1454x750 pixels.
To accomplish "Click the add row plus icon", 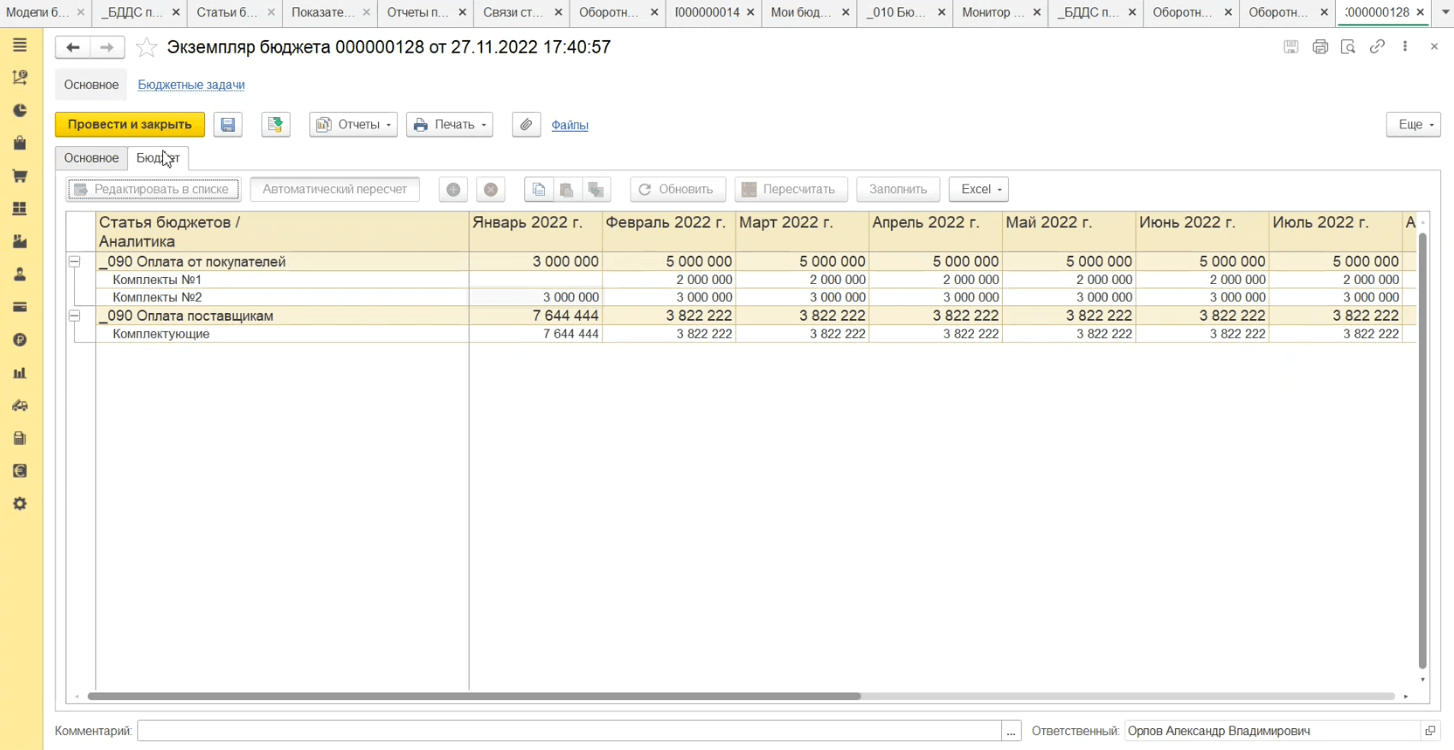I will click(x=453, y=190).
